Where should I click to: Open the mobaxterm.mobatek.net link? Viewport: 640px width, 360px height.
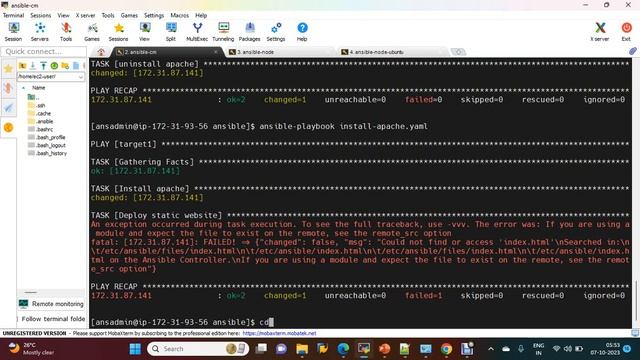pyautogui.click(x=279, y=333)
